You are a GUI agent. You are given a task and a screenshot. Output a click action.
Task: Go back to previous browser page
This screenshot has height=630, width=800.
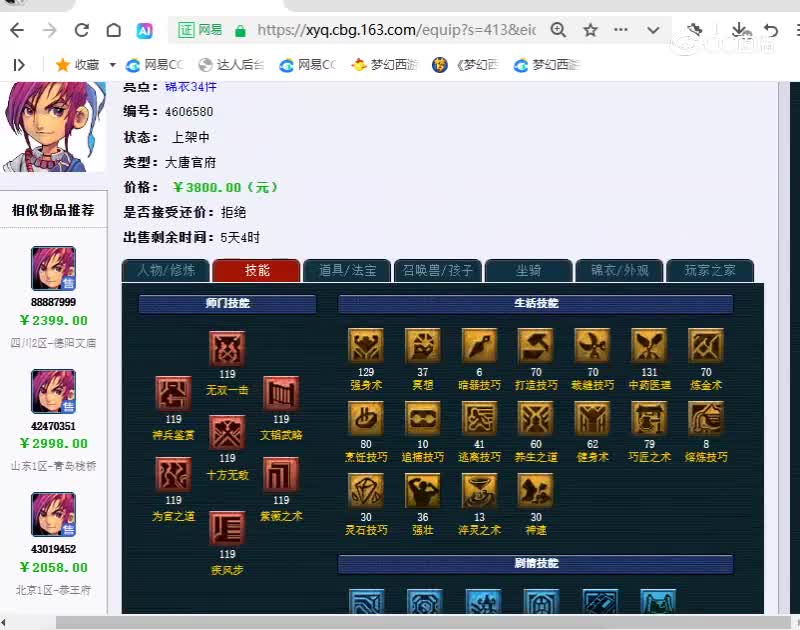pyautogui.click(x=17, y=31)
